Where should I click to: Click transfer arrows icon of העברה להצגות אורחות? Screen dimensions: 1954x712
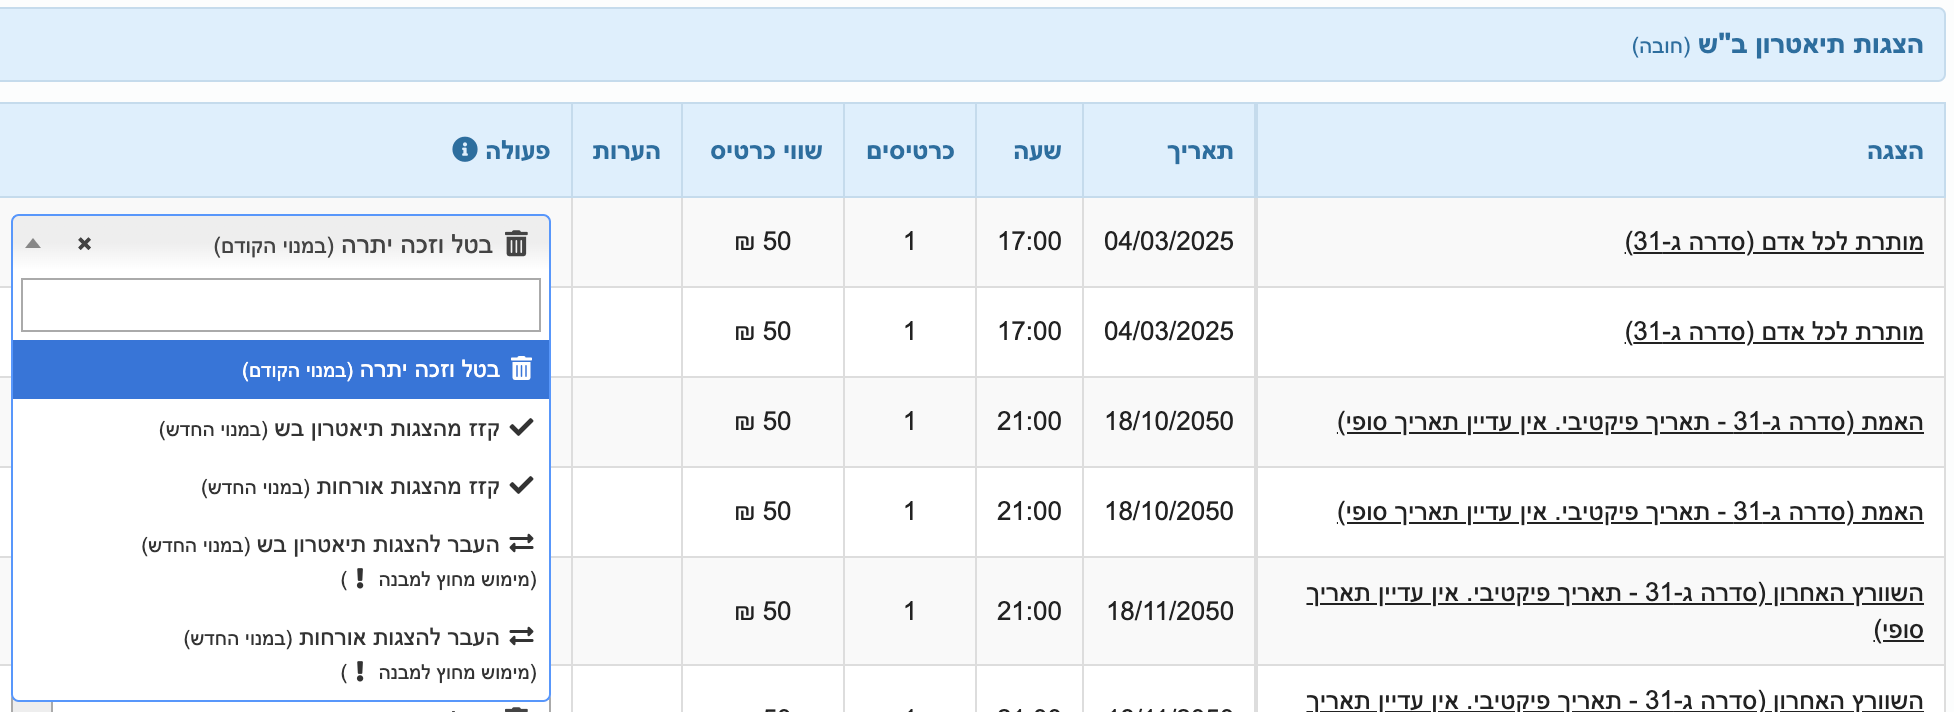click(x=522, y=636)
